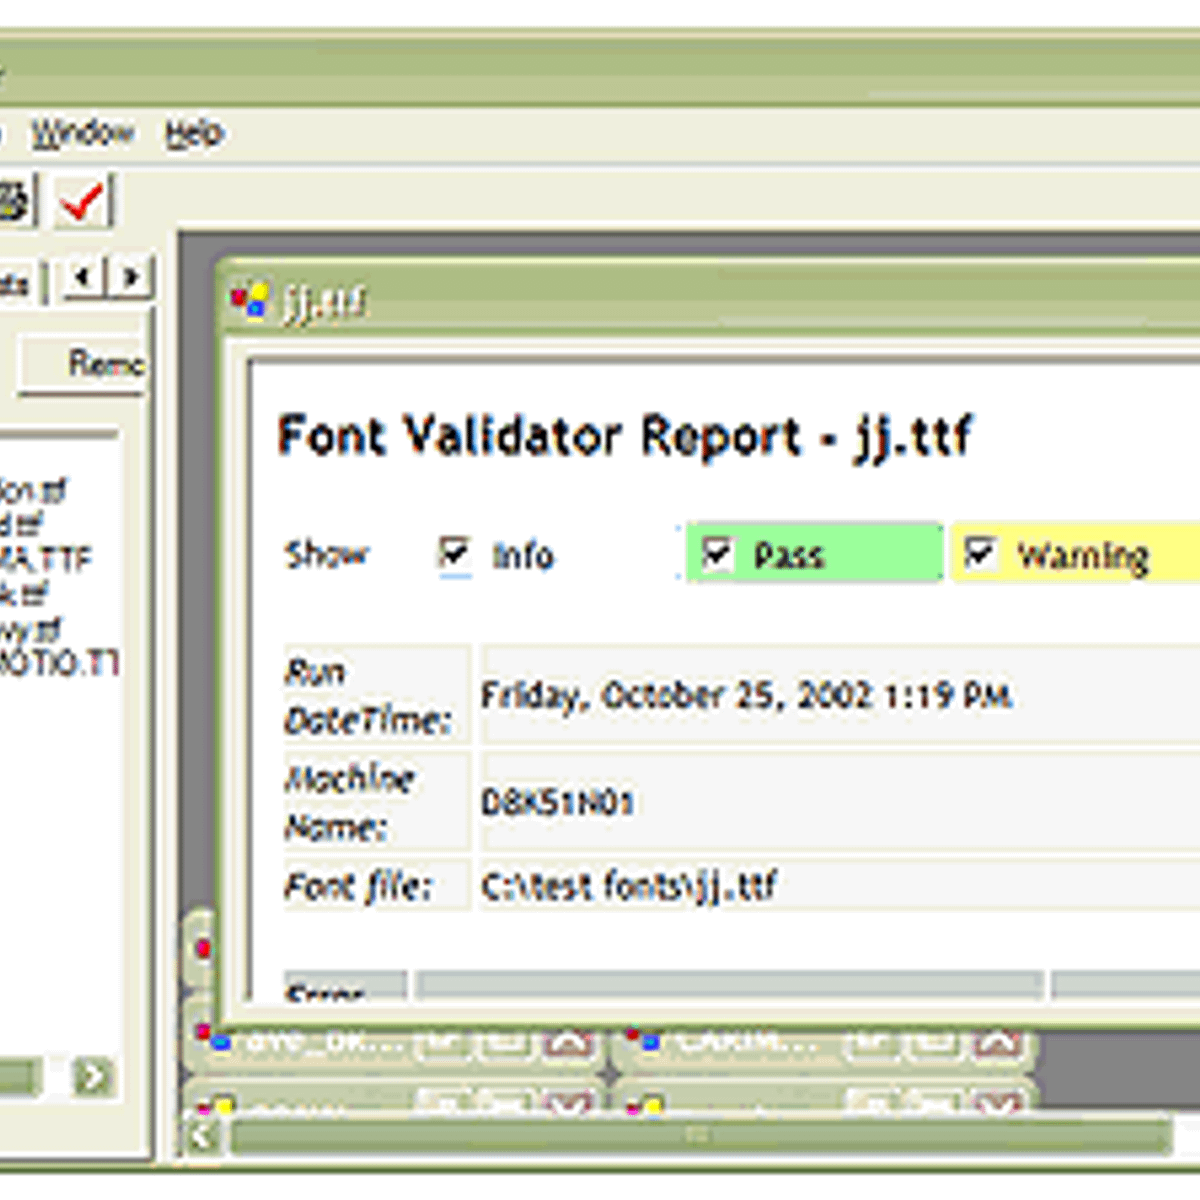The width and height of the screenshot is (1200, 1200).
Task: Click the font file path C:\test fonts\jj.ttf
Action: pyautogui.click(x=628, y=886)
